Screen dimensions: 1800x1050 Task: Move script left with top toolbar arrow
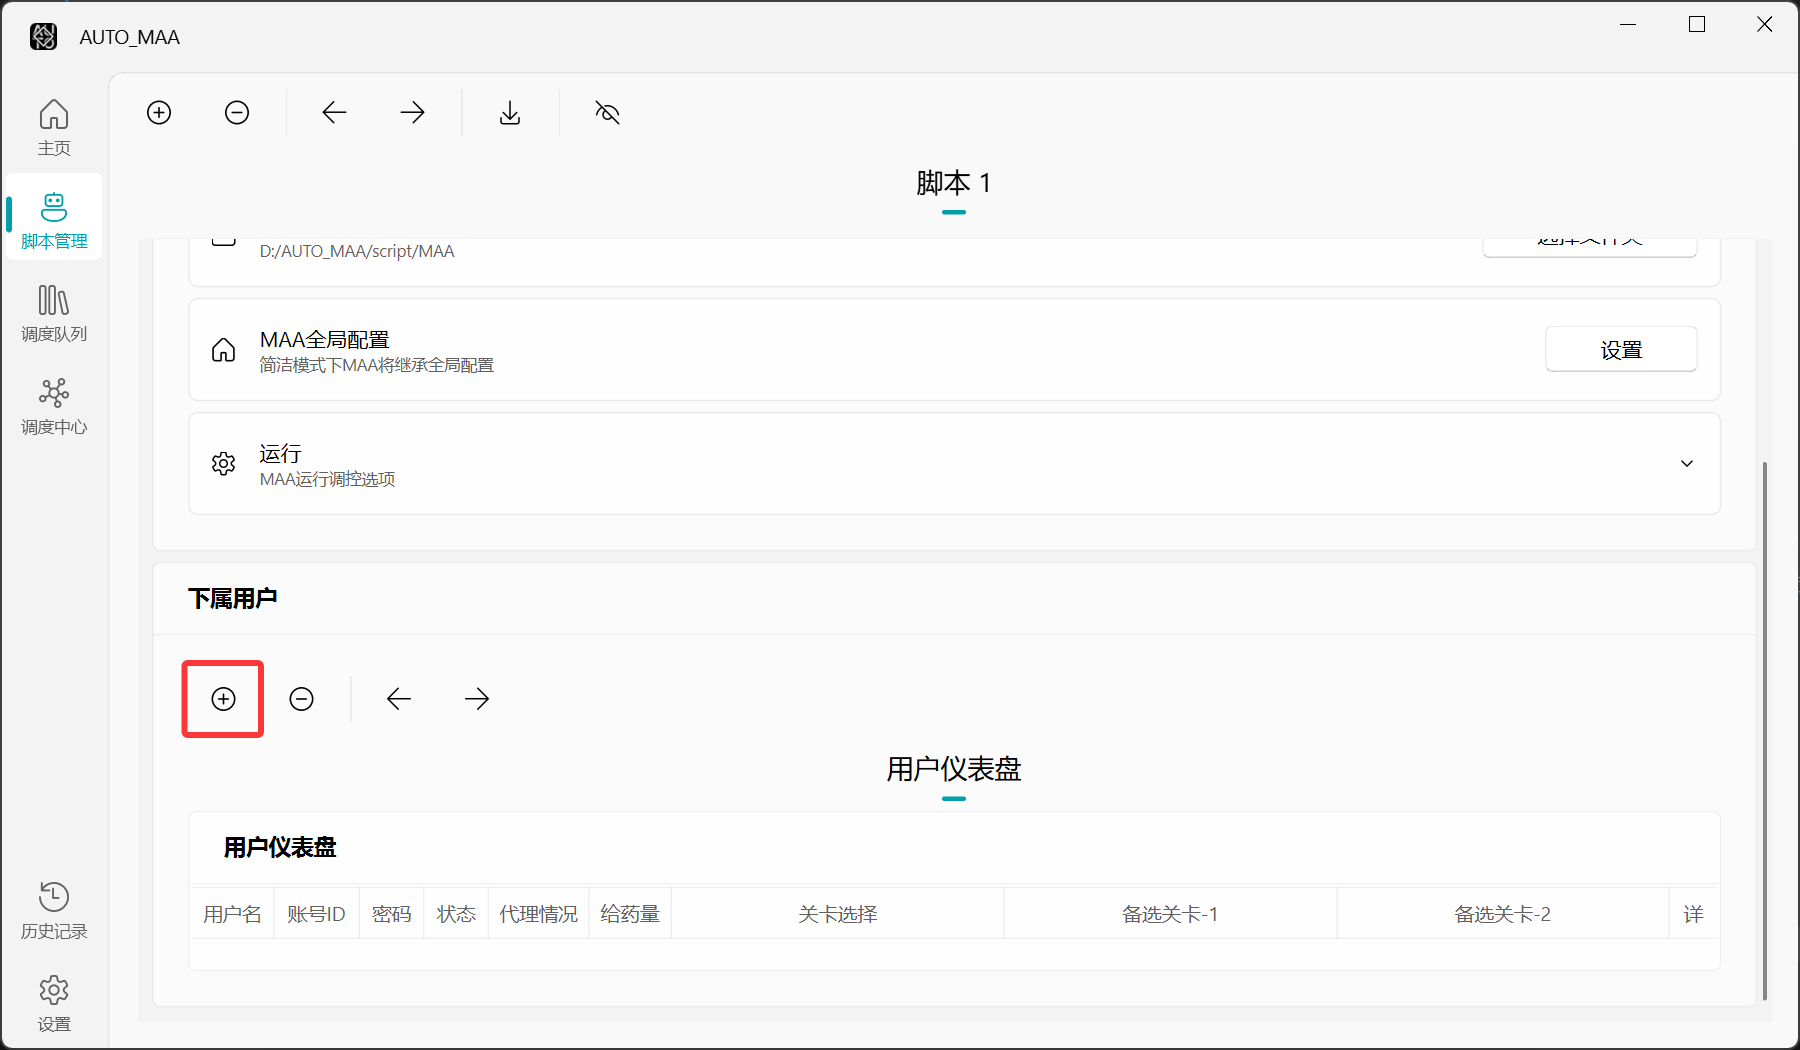pyautogui.click(x=334, y=113)
